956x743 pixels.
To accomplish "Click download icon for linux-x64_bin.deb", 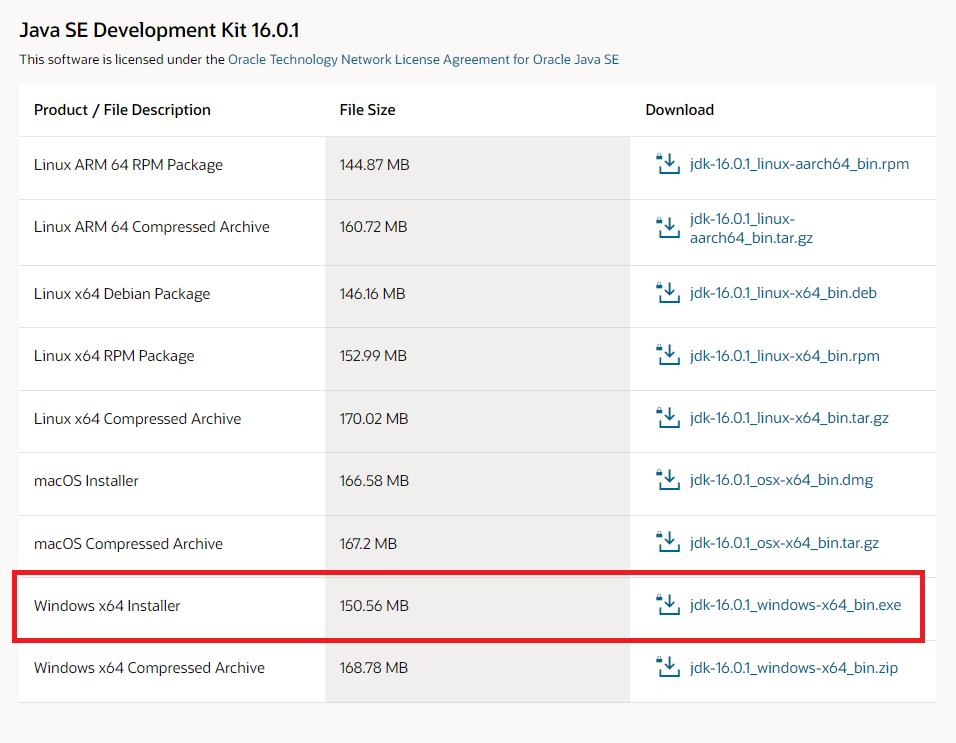I will [668, 293].
